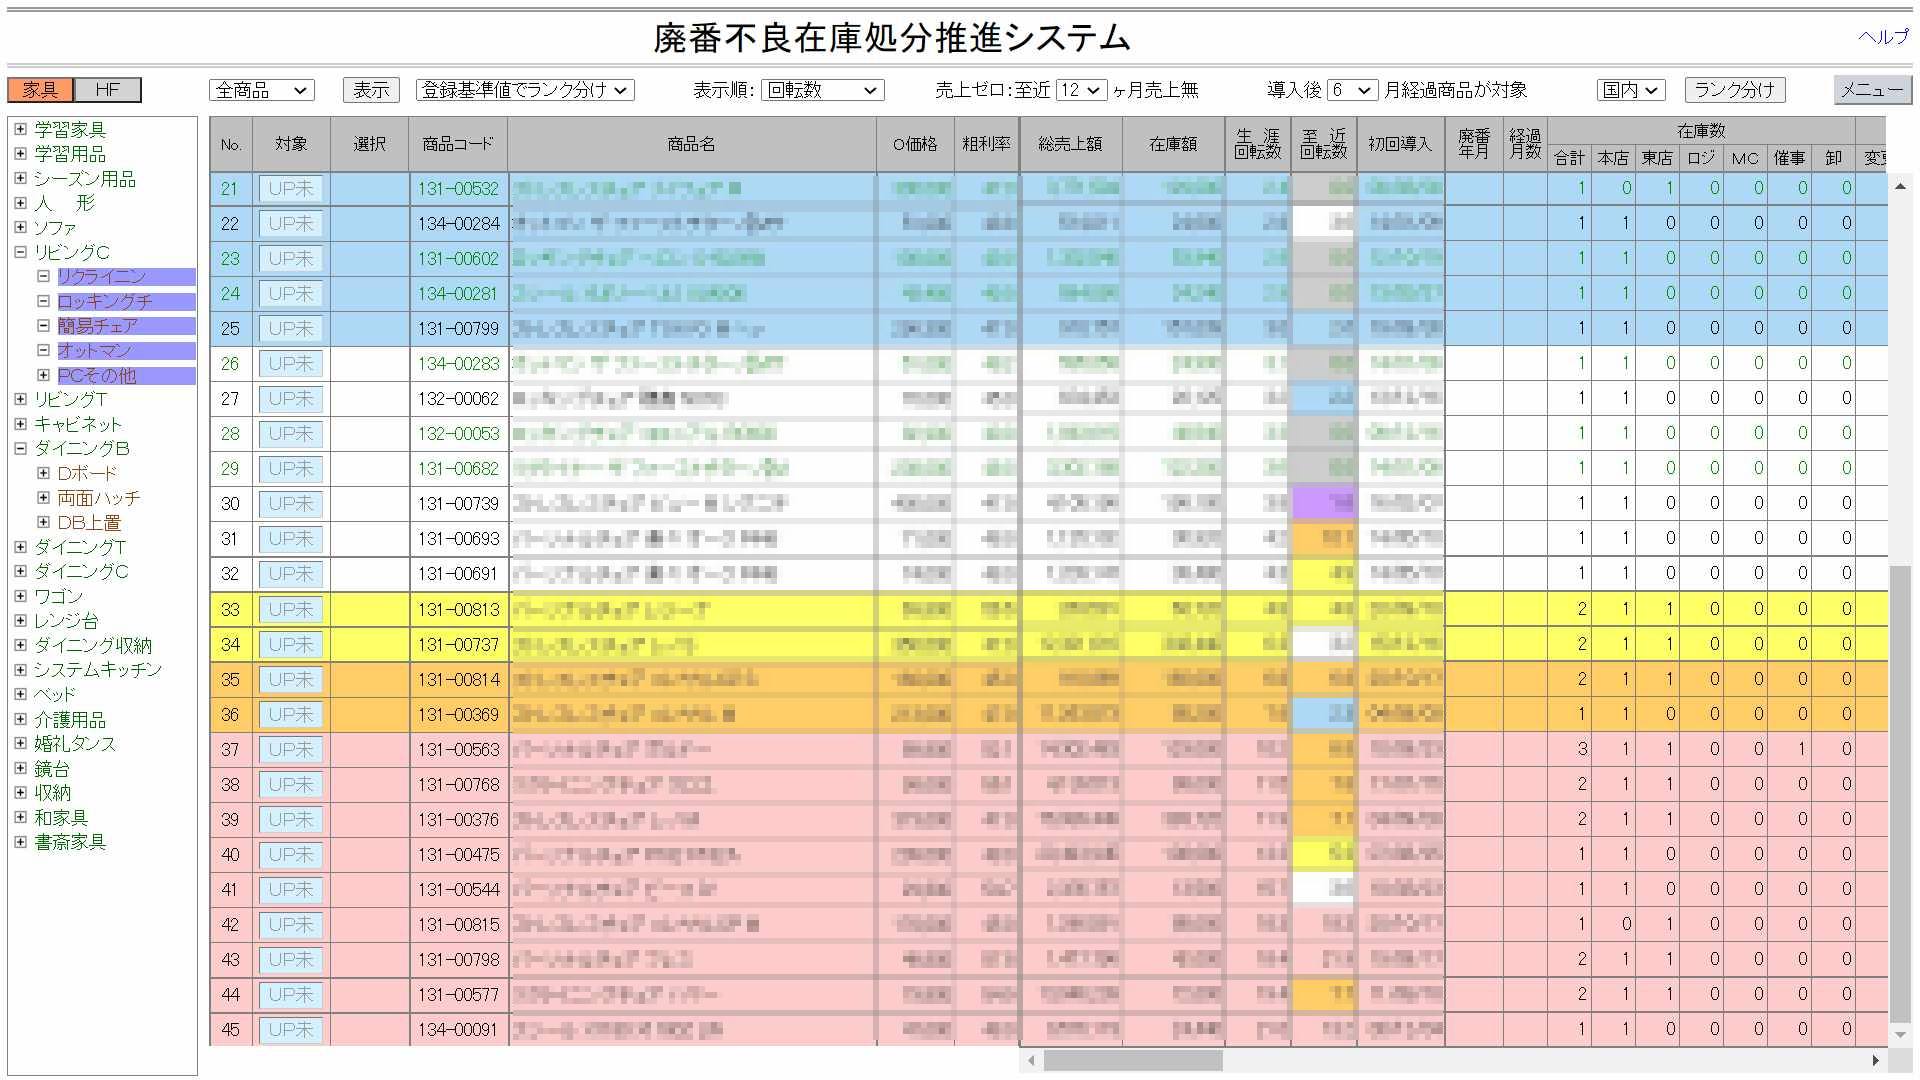
Task: Click product code 134-00284
Action: (x=458, y=224)
